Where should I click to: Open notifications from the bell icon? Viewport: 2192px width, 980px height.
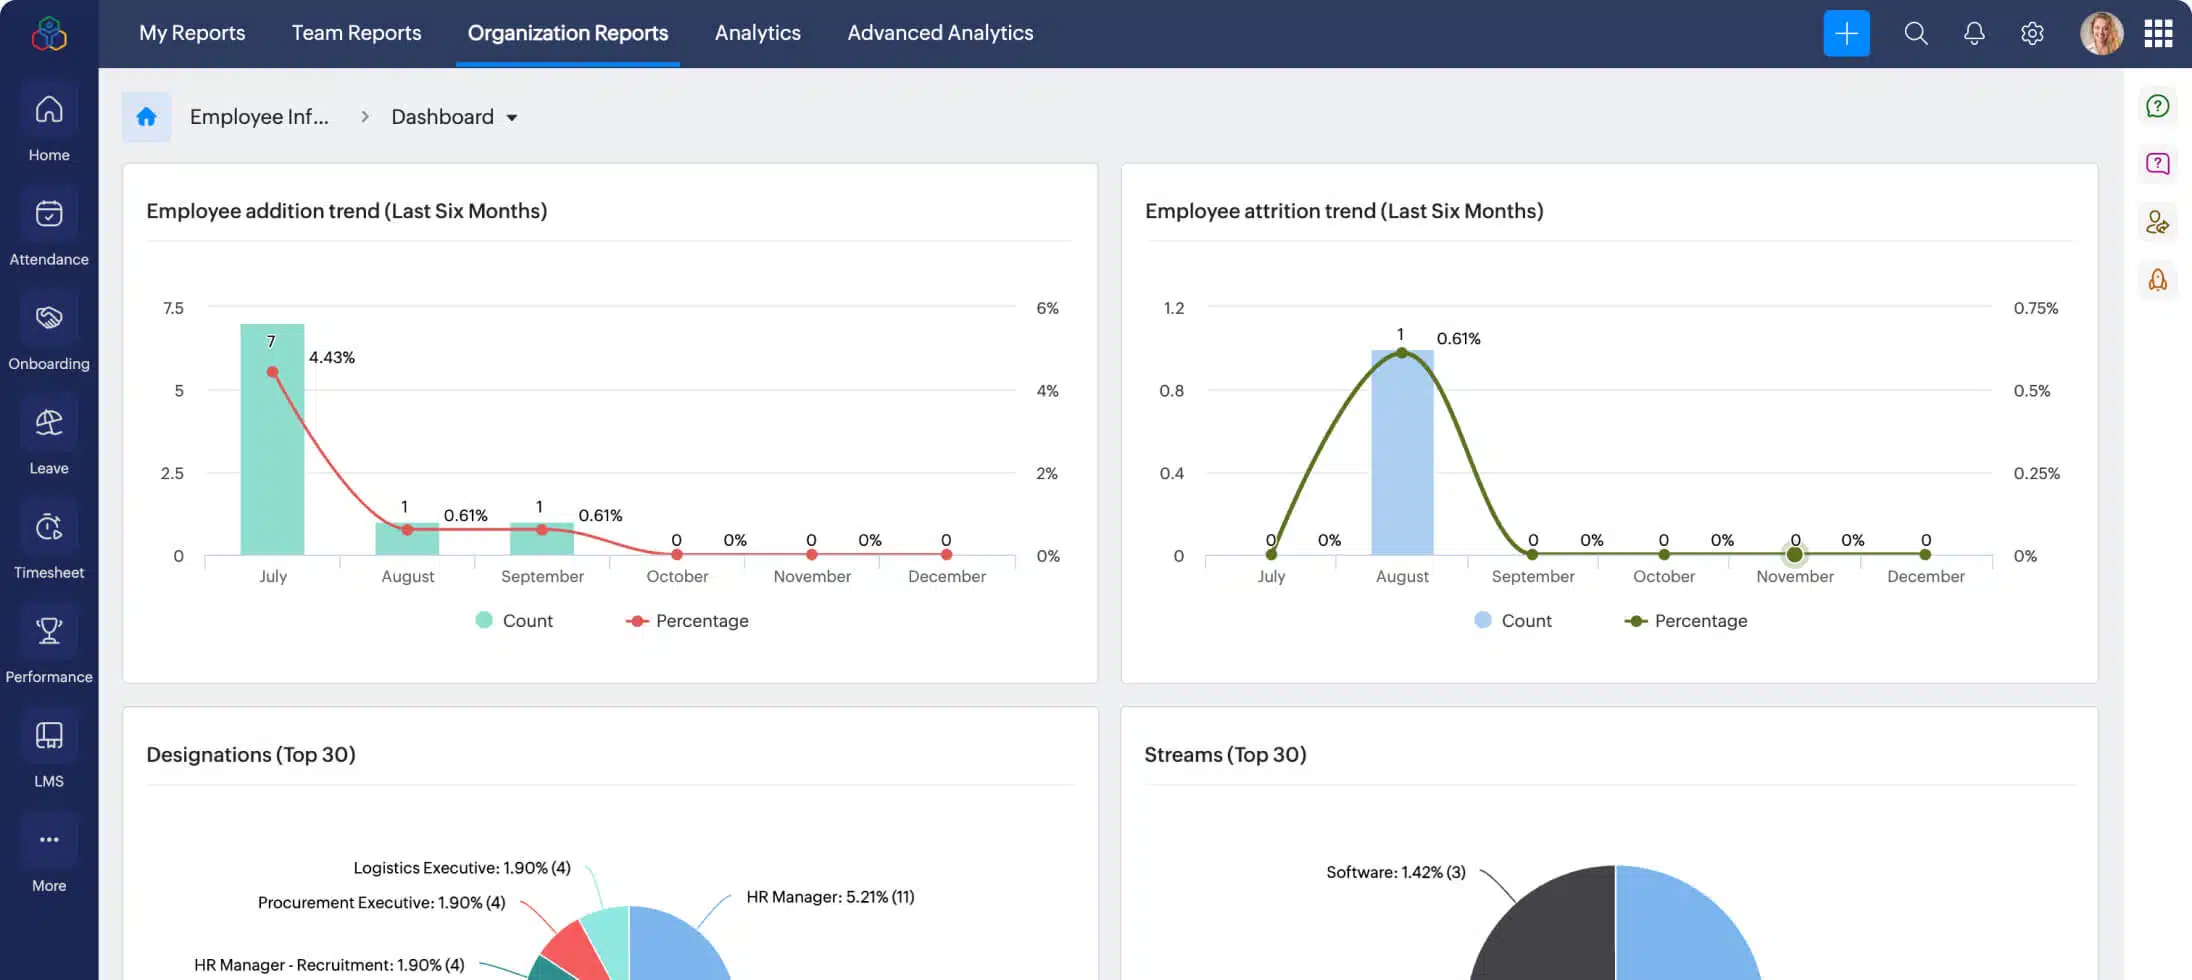click(x=1975, y=33)
